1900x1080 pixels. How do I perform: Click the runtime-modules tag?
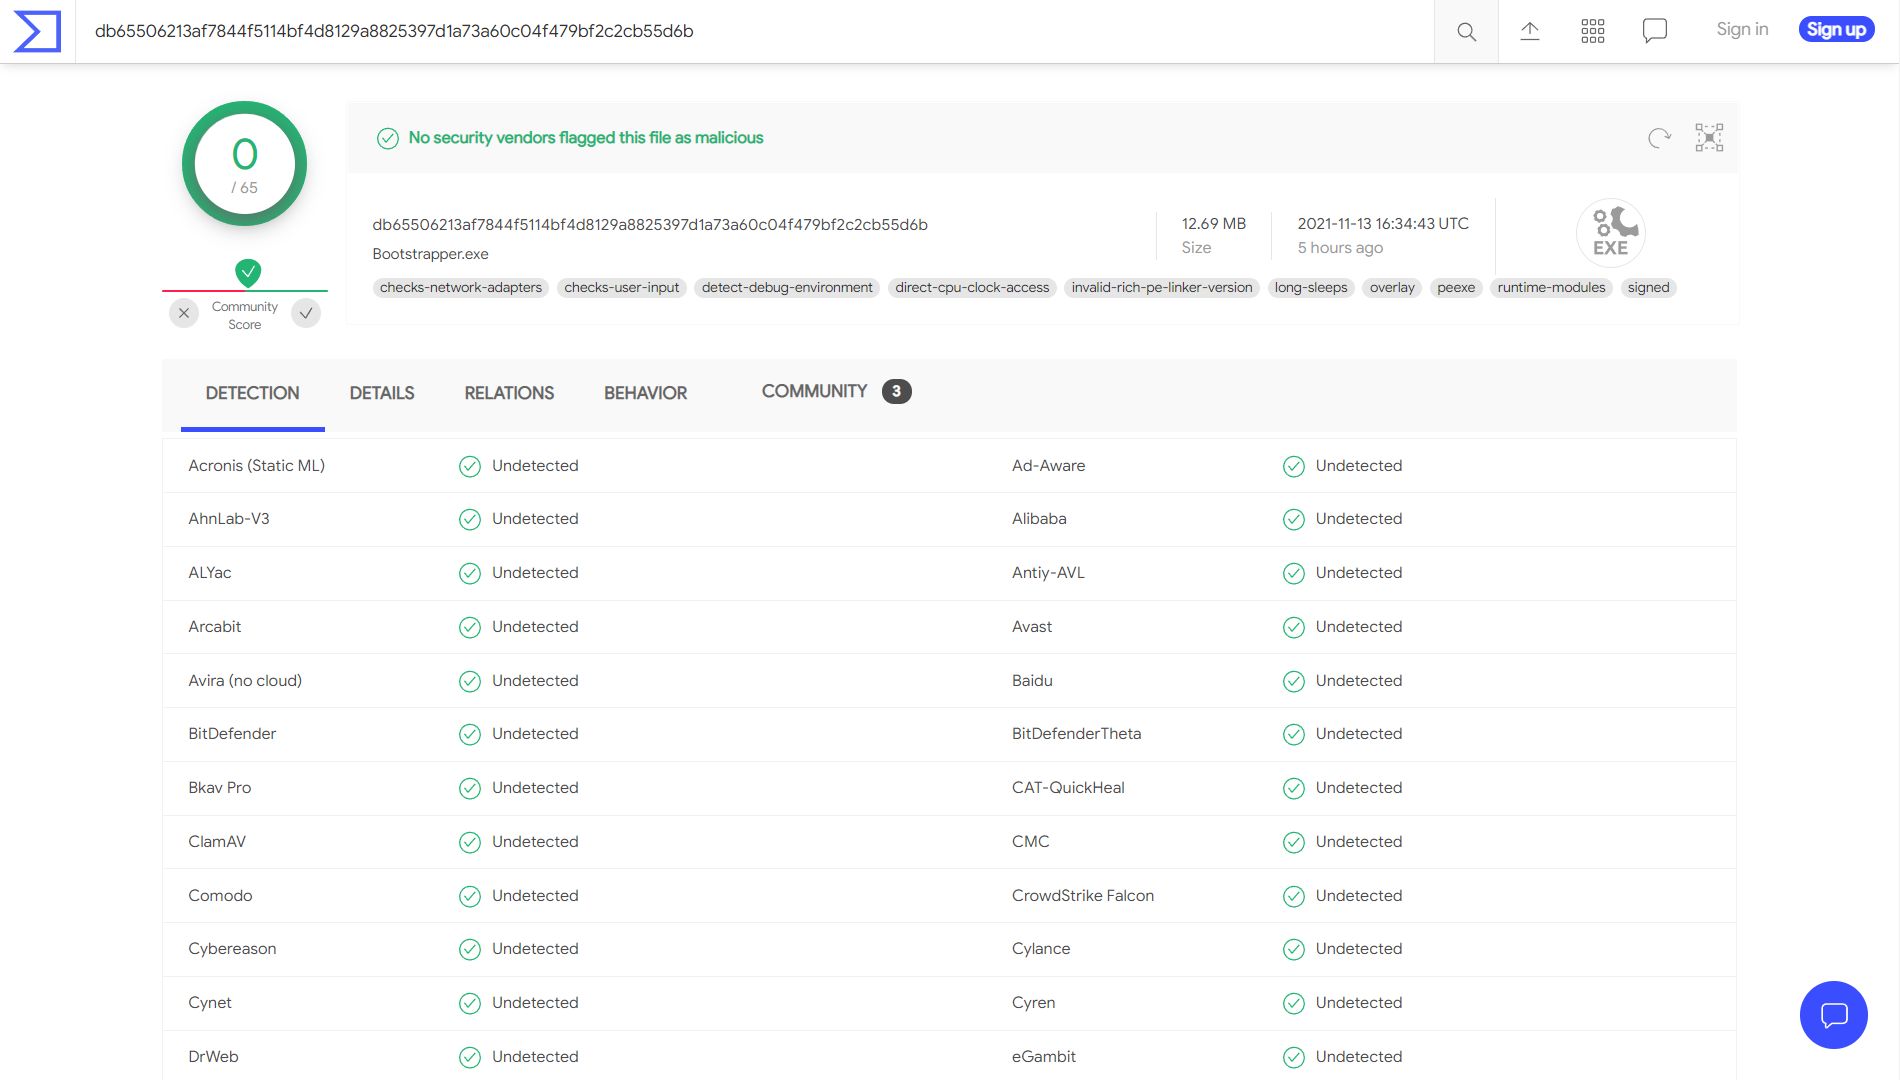click(1551, 287)
